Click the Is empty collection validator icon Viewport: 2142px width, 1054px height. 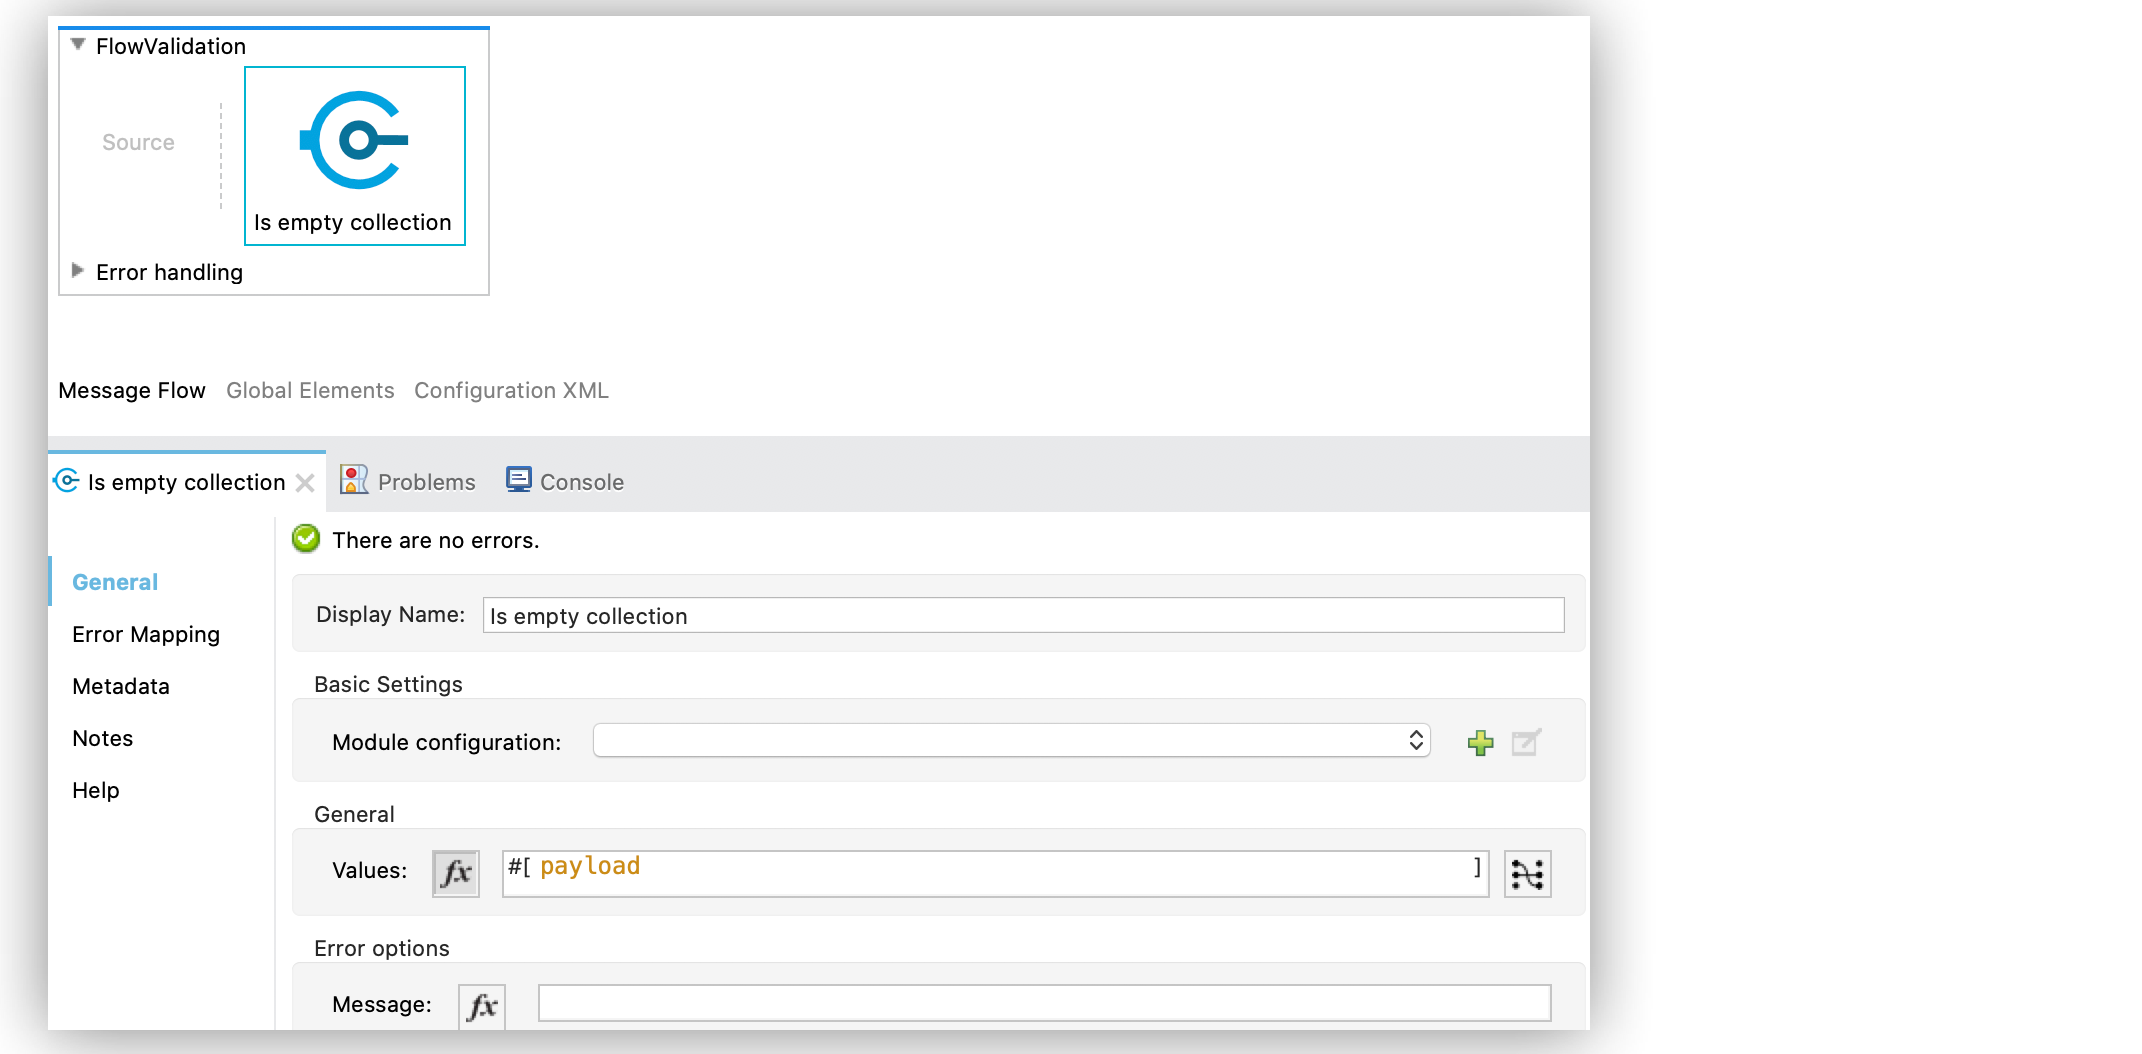coord(355,141)
